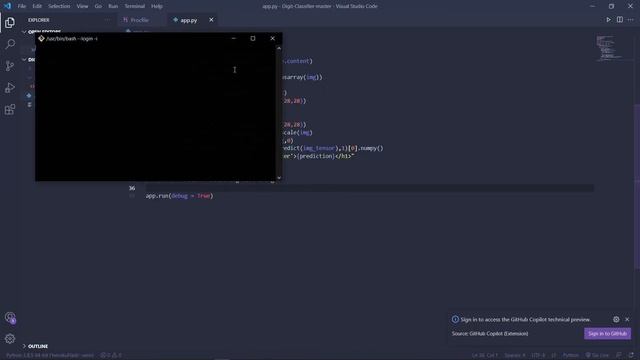Open the Search view in activity bar
Viewport: 640px width, 360px height.
click(10, 44)
